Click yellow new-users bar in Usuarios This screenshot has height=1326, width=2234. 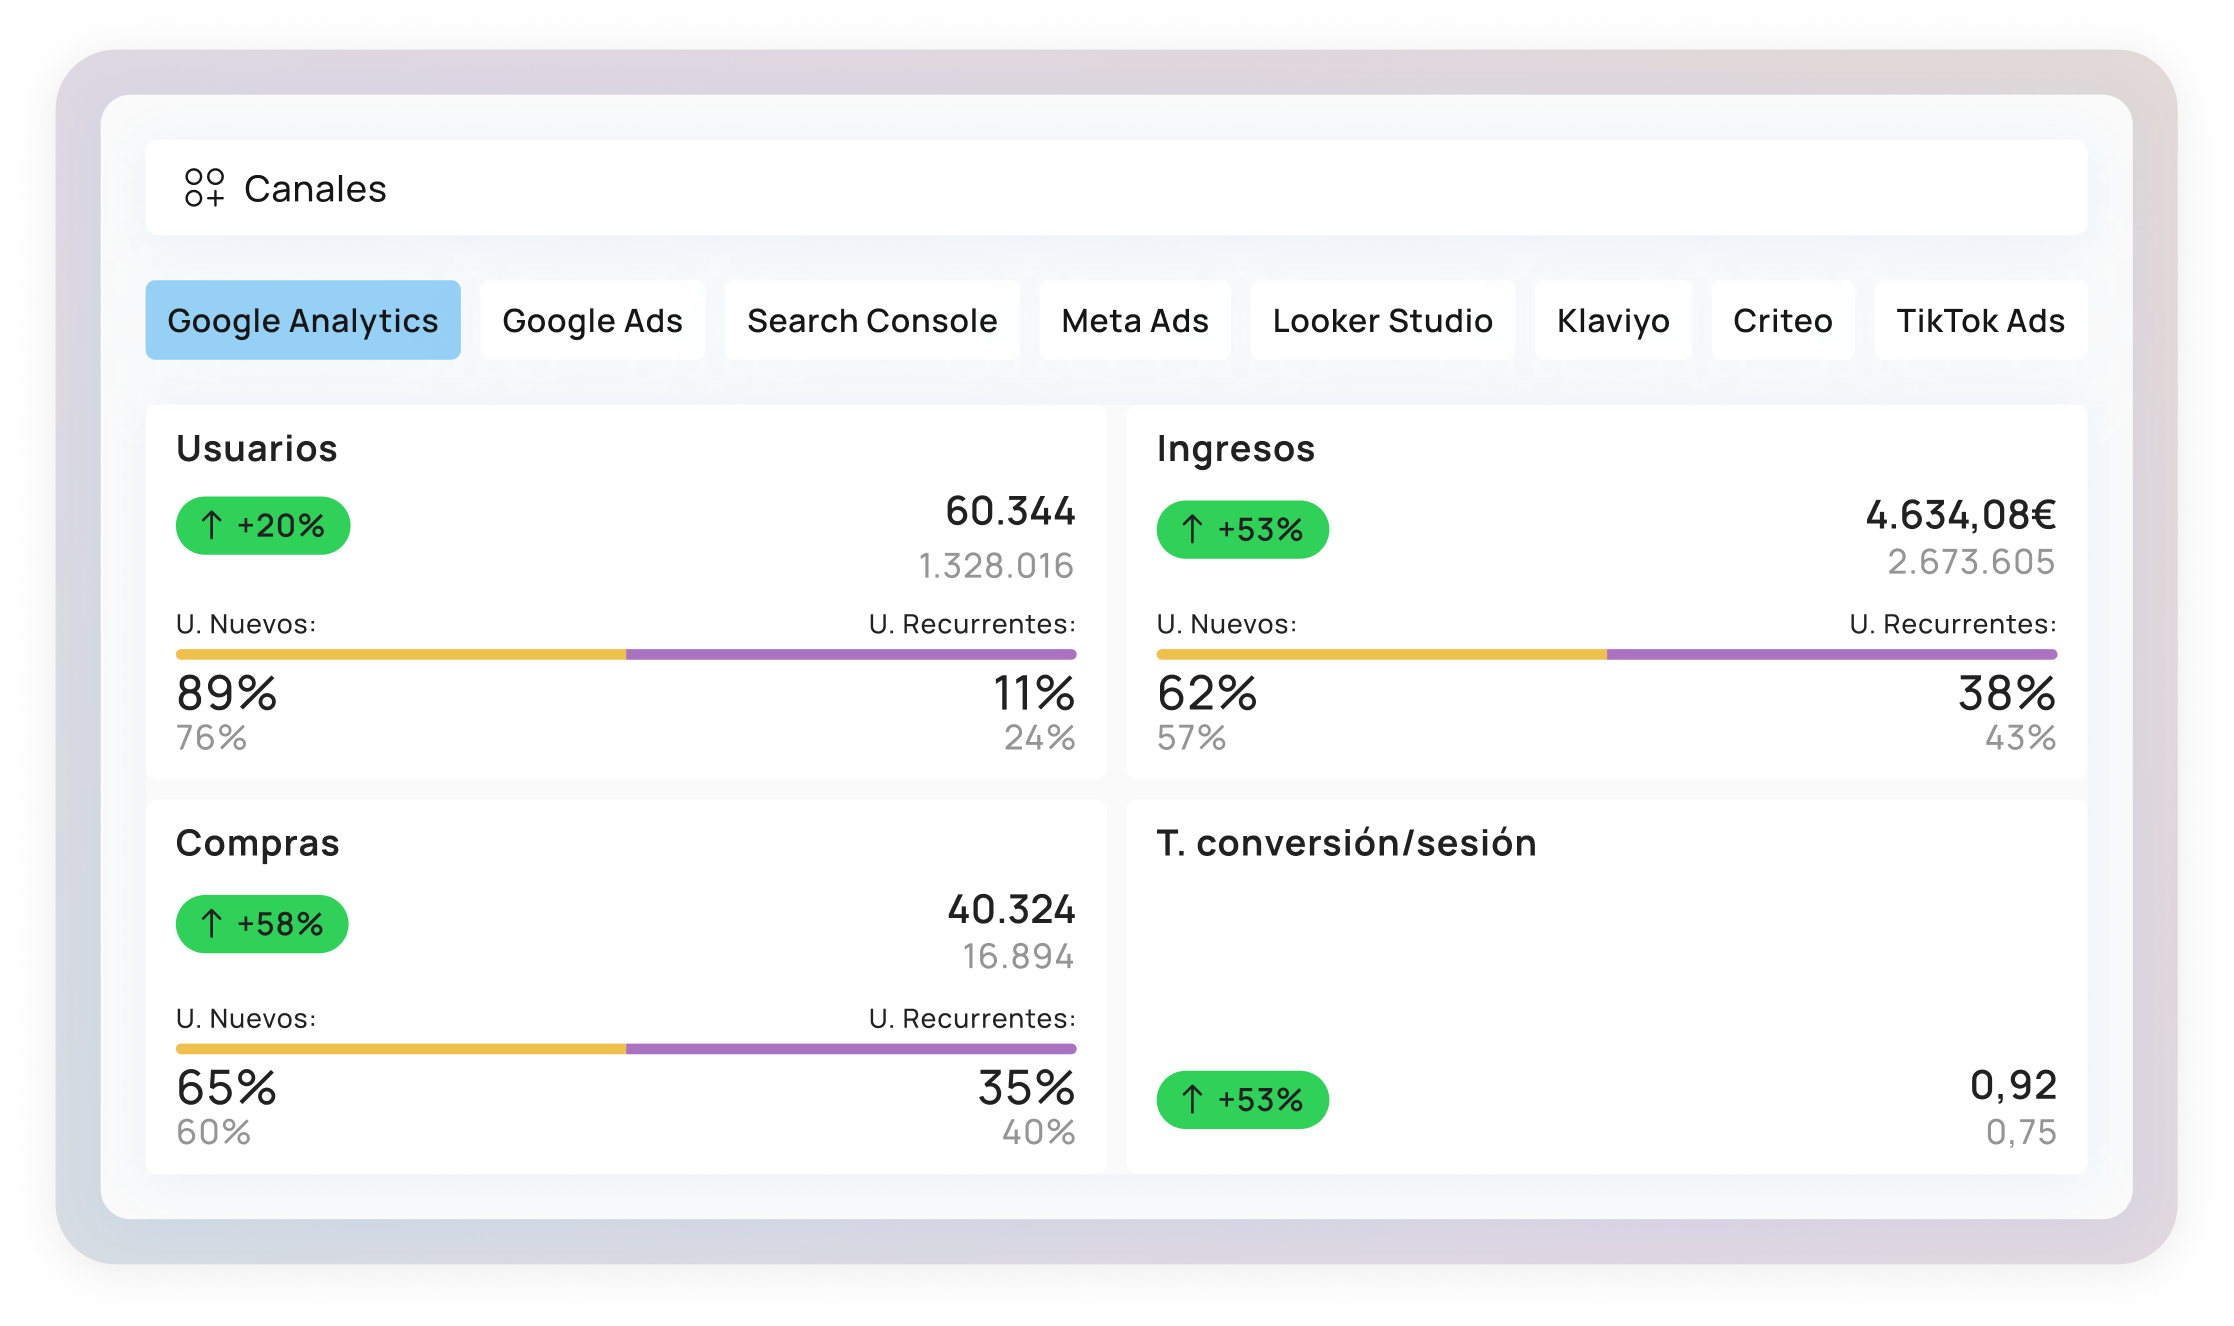(x=400, y=655)
